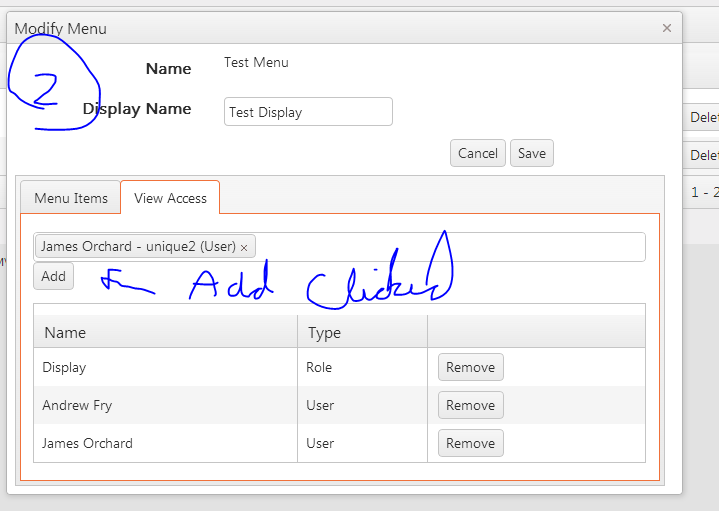
Task: Click the Modify Menu title bar
Action: [300, 28]
